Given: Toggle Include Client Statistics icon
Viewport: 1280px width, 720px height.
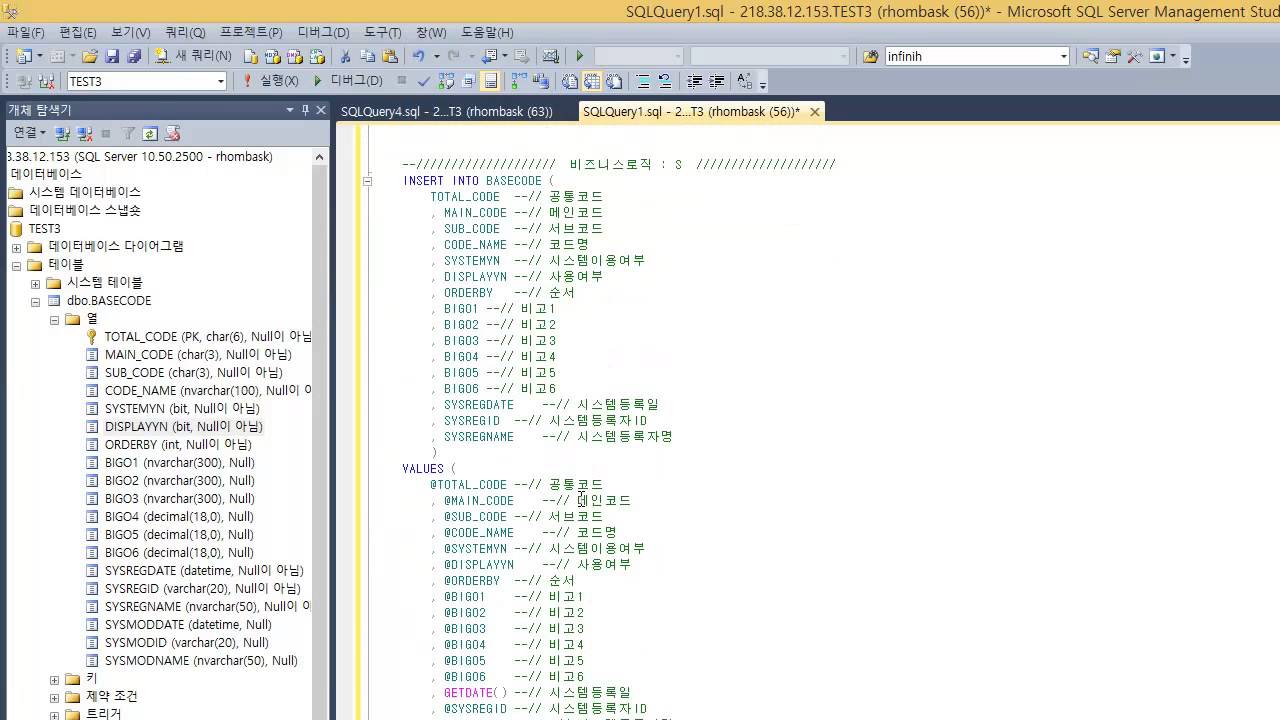Looking at the screenshot, I should (541, 81).
